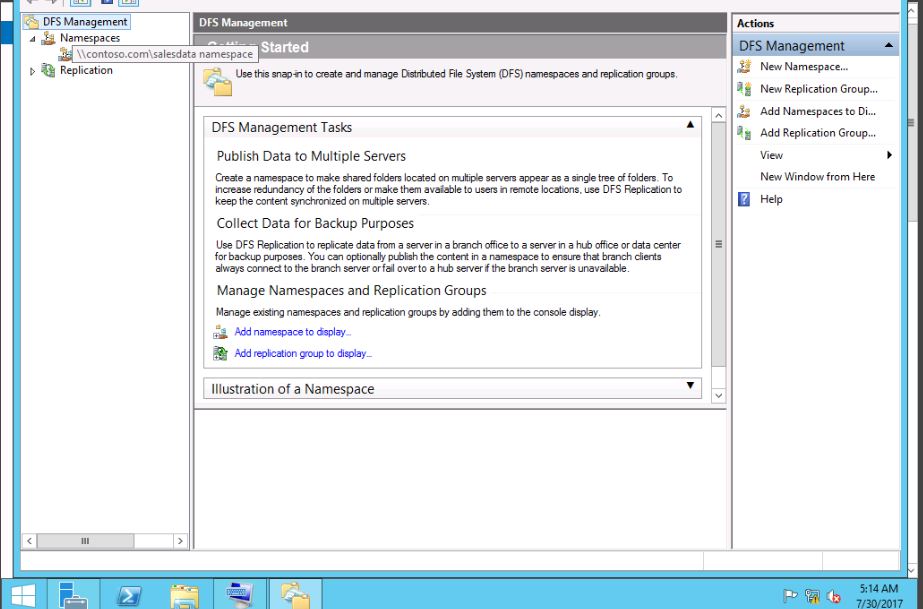Click the New Replication Group icon
The image size is (923, 609).
pos(744,89)
